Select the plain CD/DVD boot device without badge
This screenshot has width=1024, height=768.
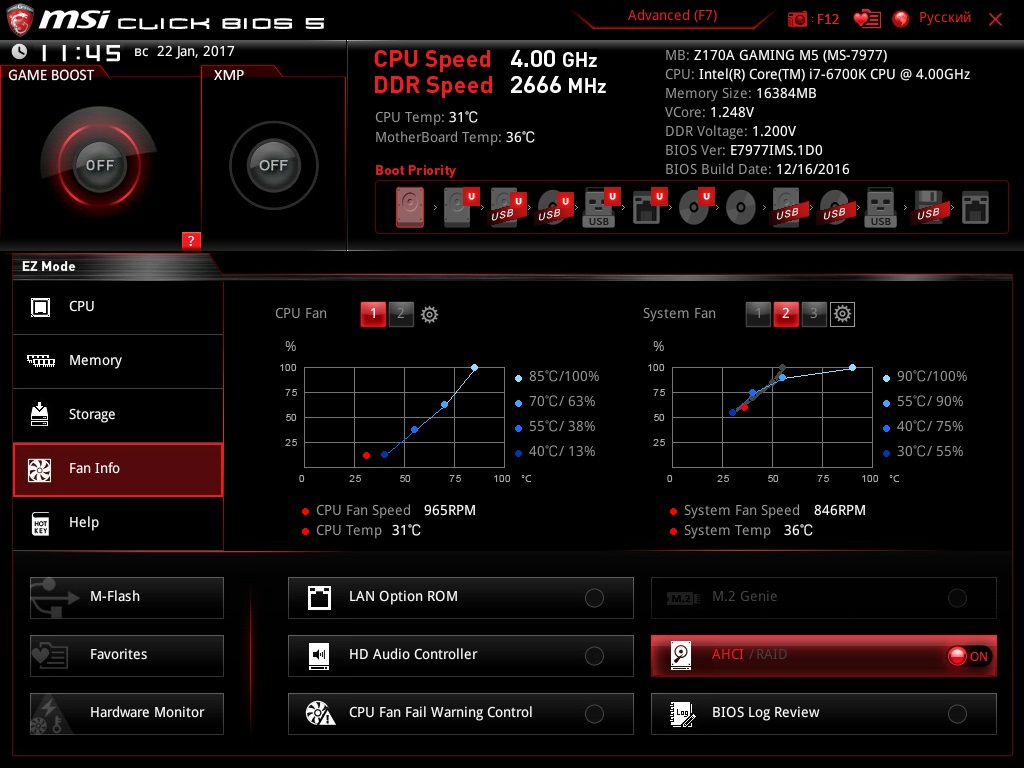741,208
